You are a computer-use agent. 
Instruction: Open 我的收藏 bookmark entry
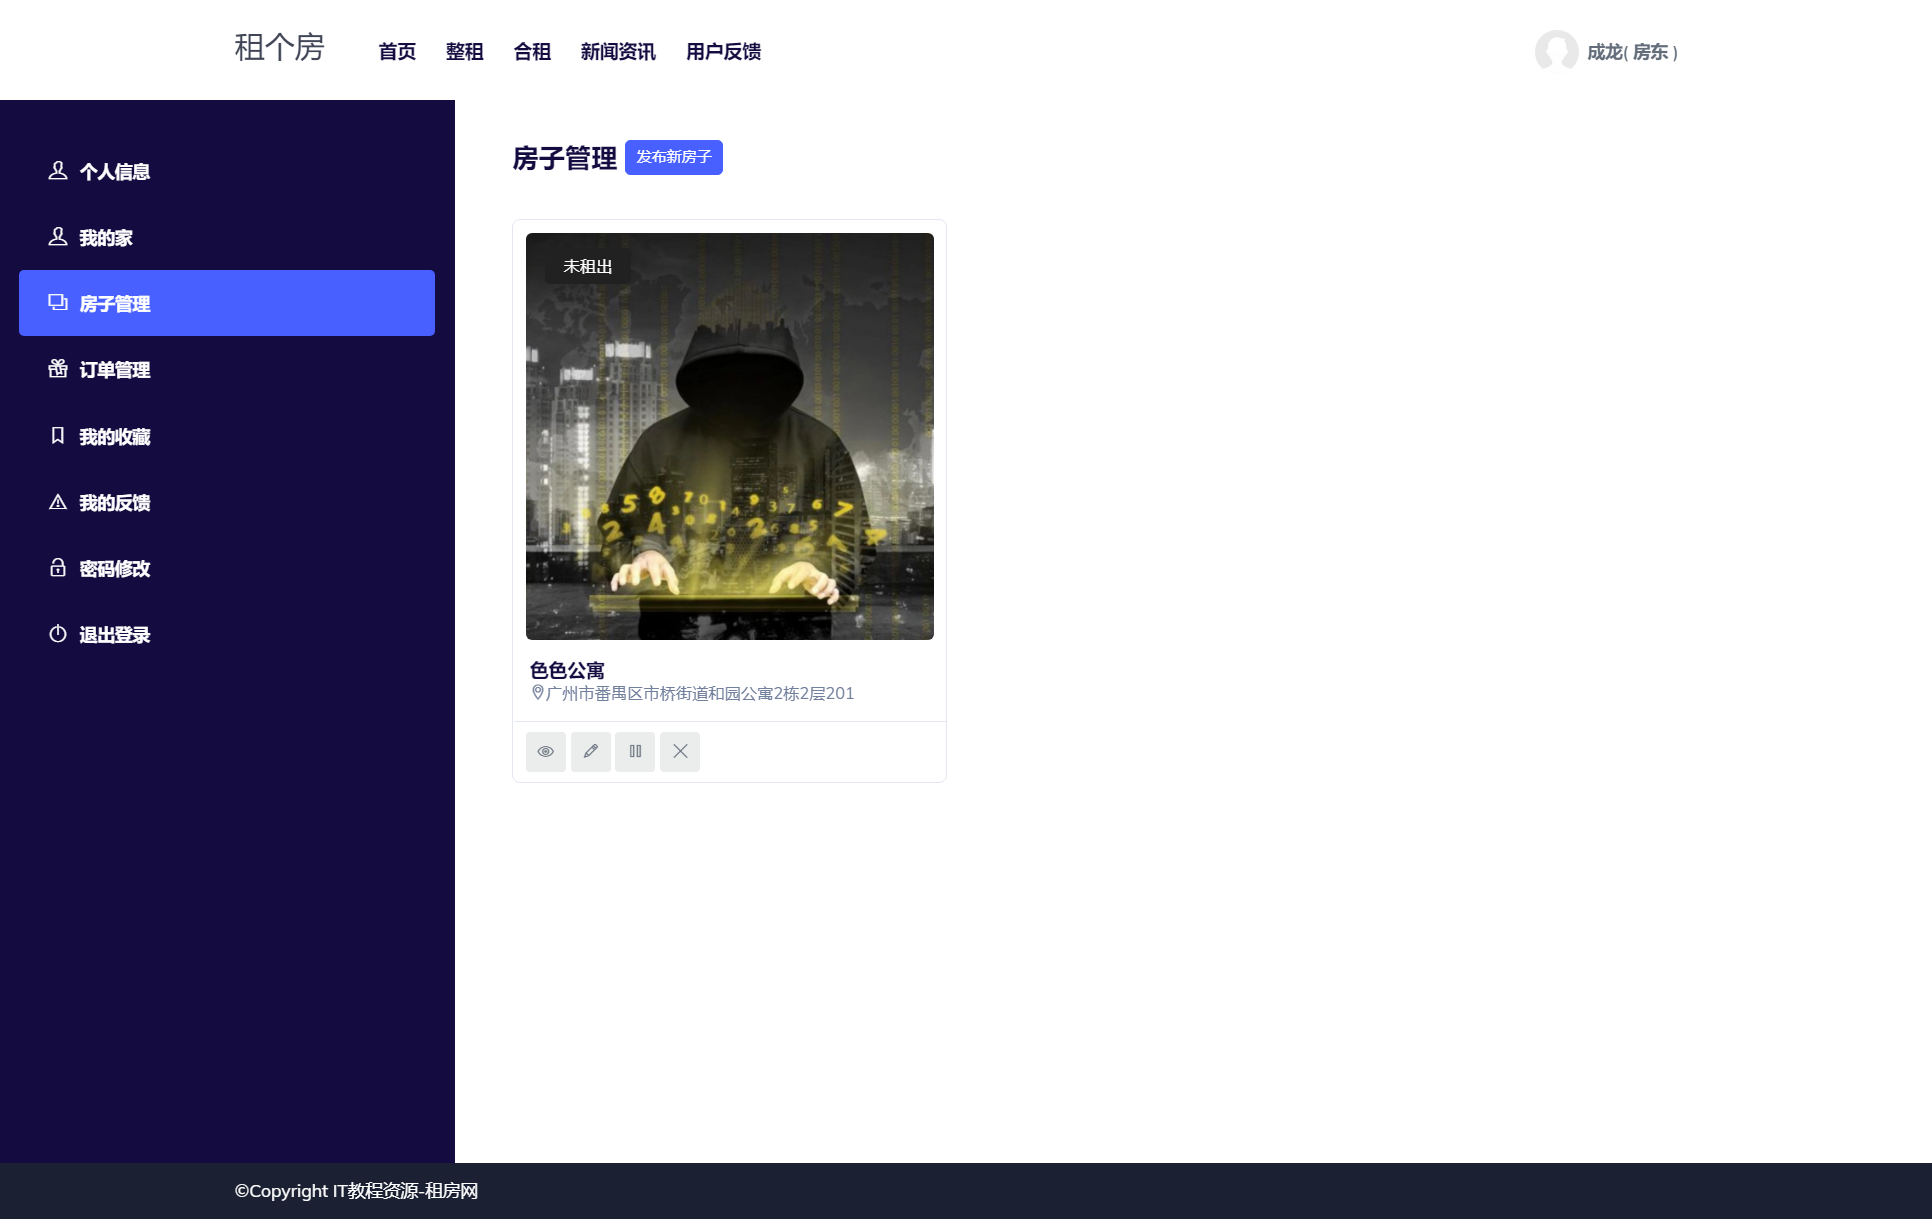coord(114,437)
